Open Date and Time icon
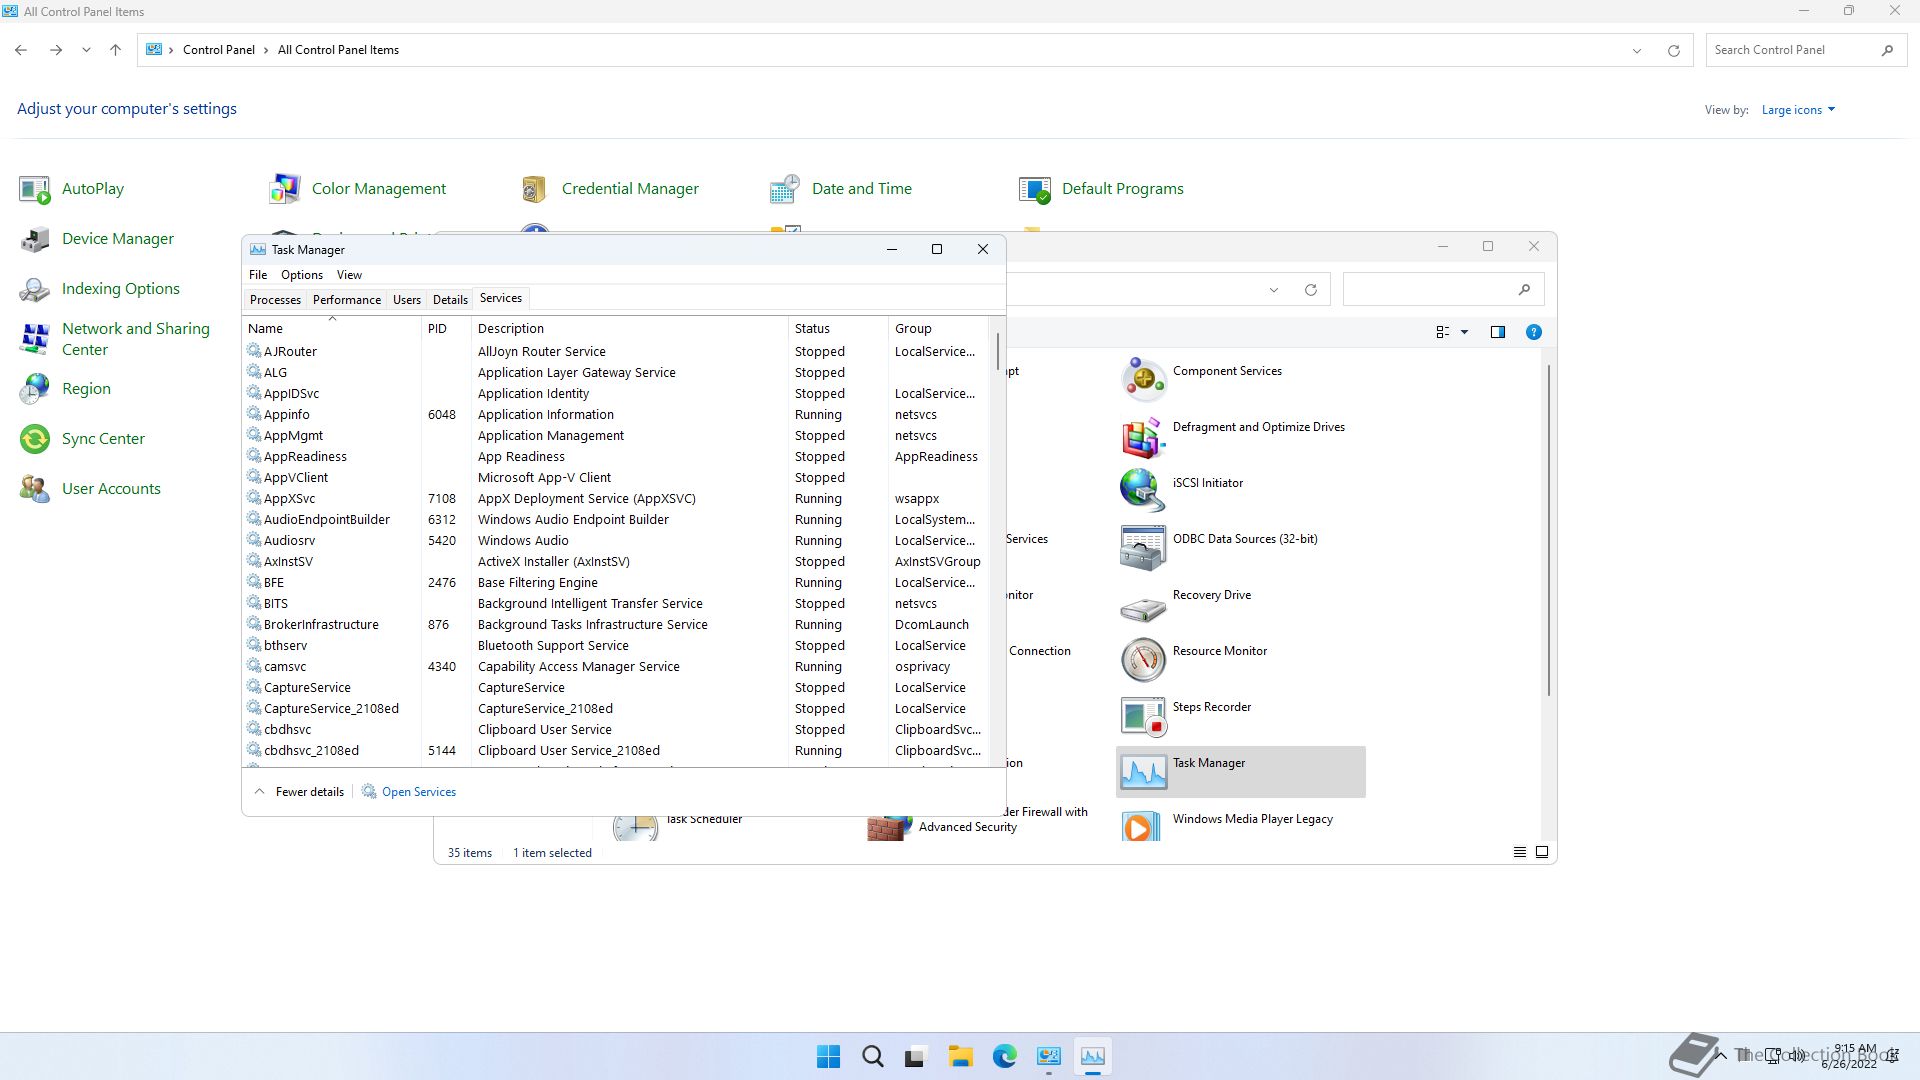Viewport: 1920px width, 1080px height. point(785,189)
